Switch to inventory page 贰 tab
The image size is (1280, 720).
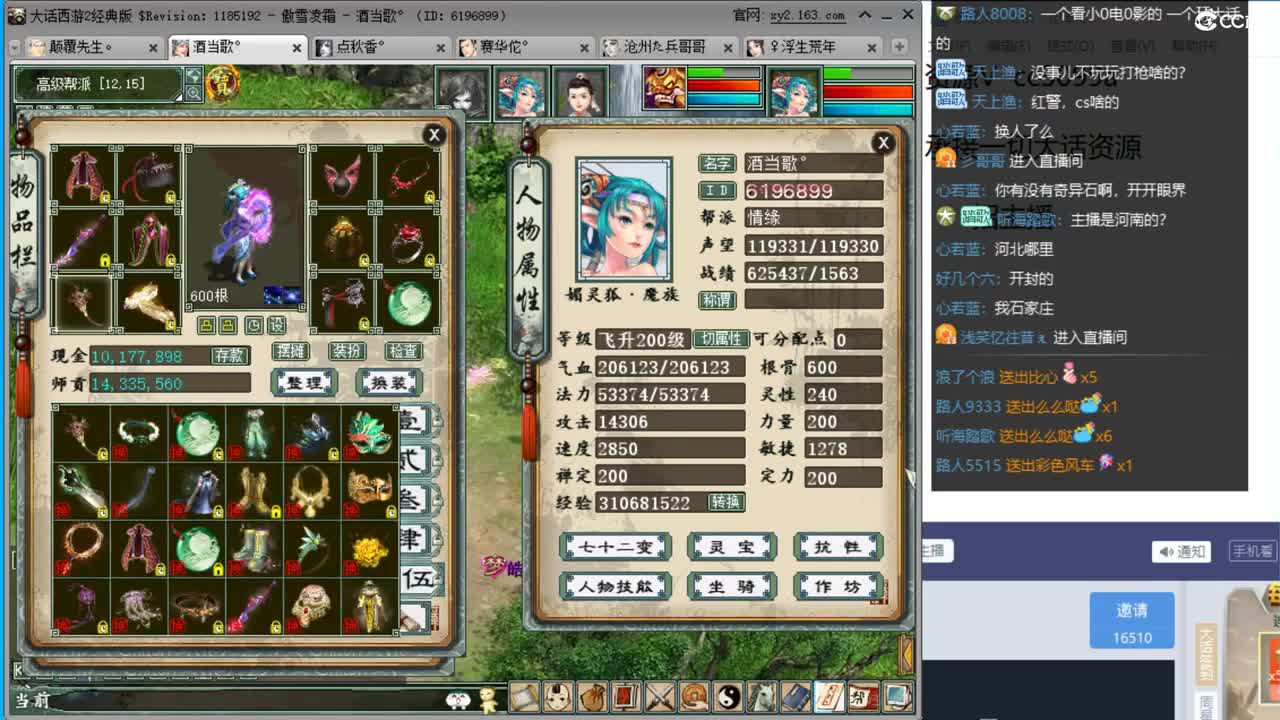tap(414, 460)
